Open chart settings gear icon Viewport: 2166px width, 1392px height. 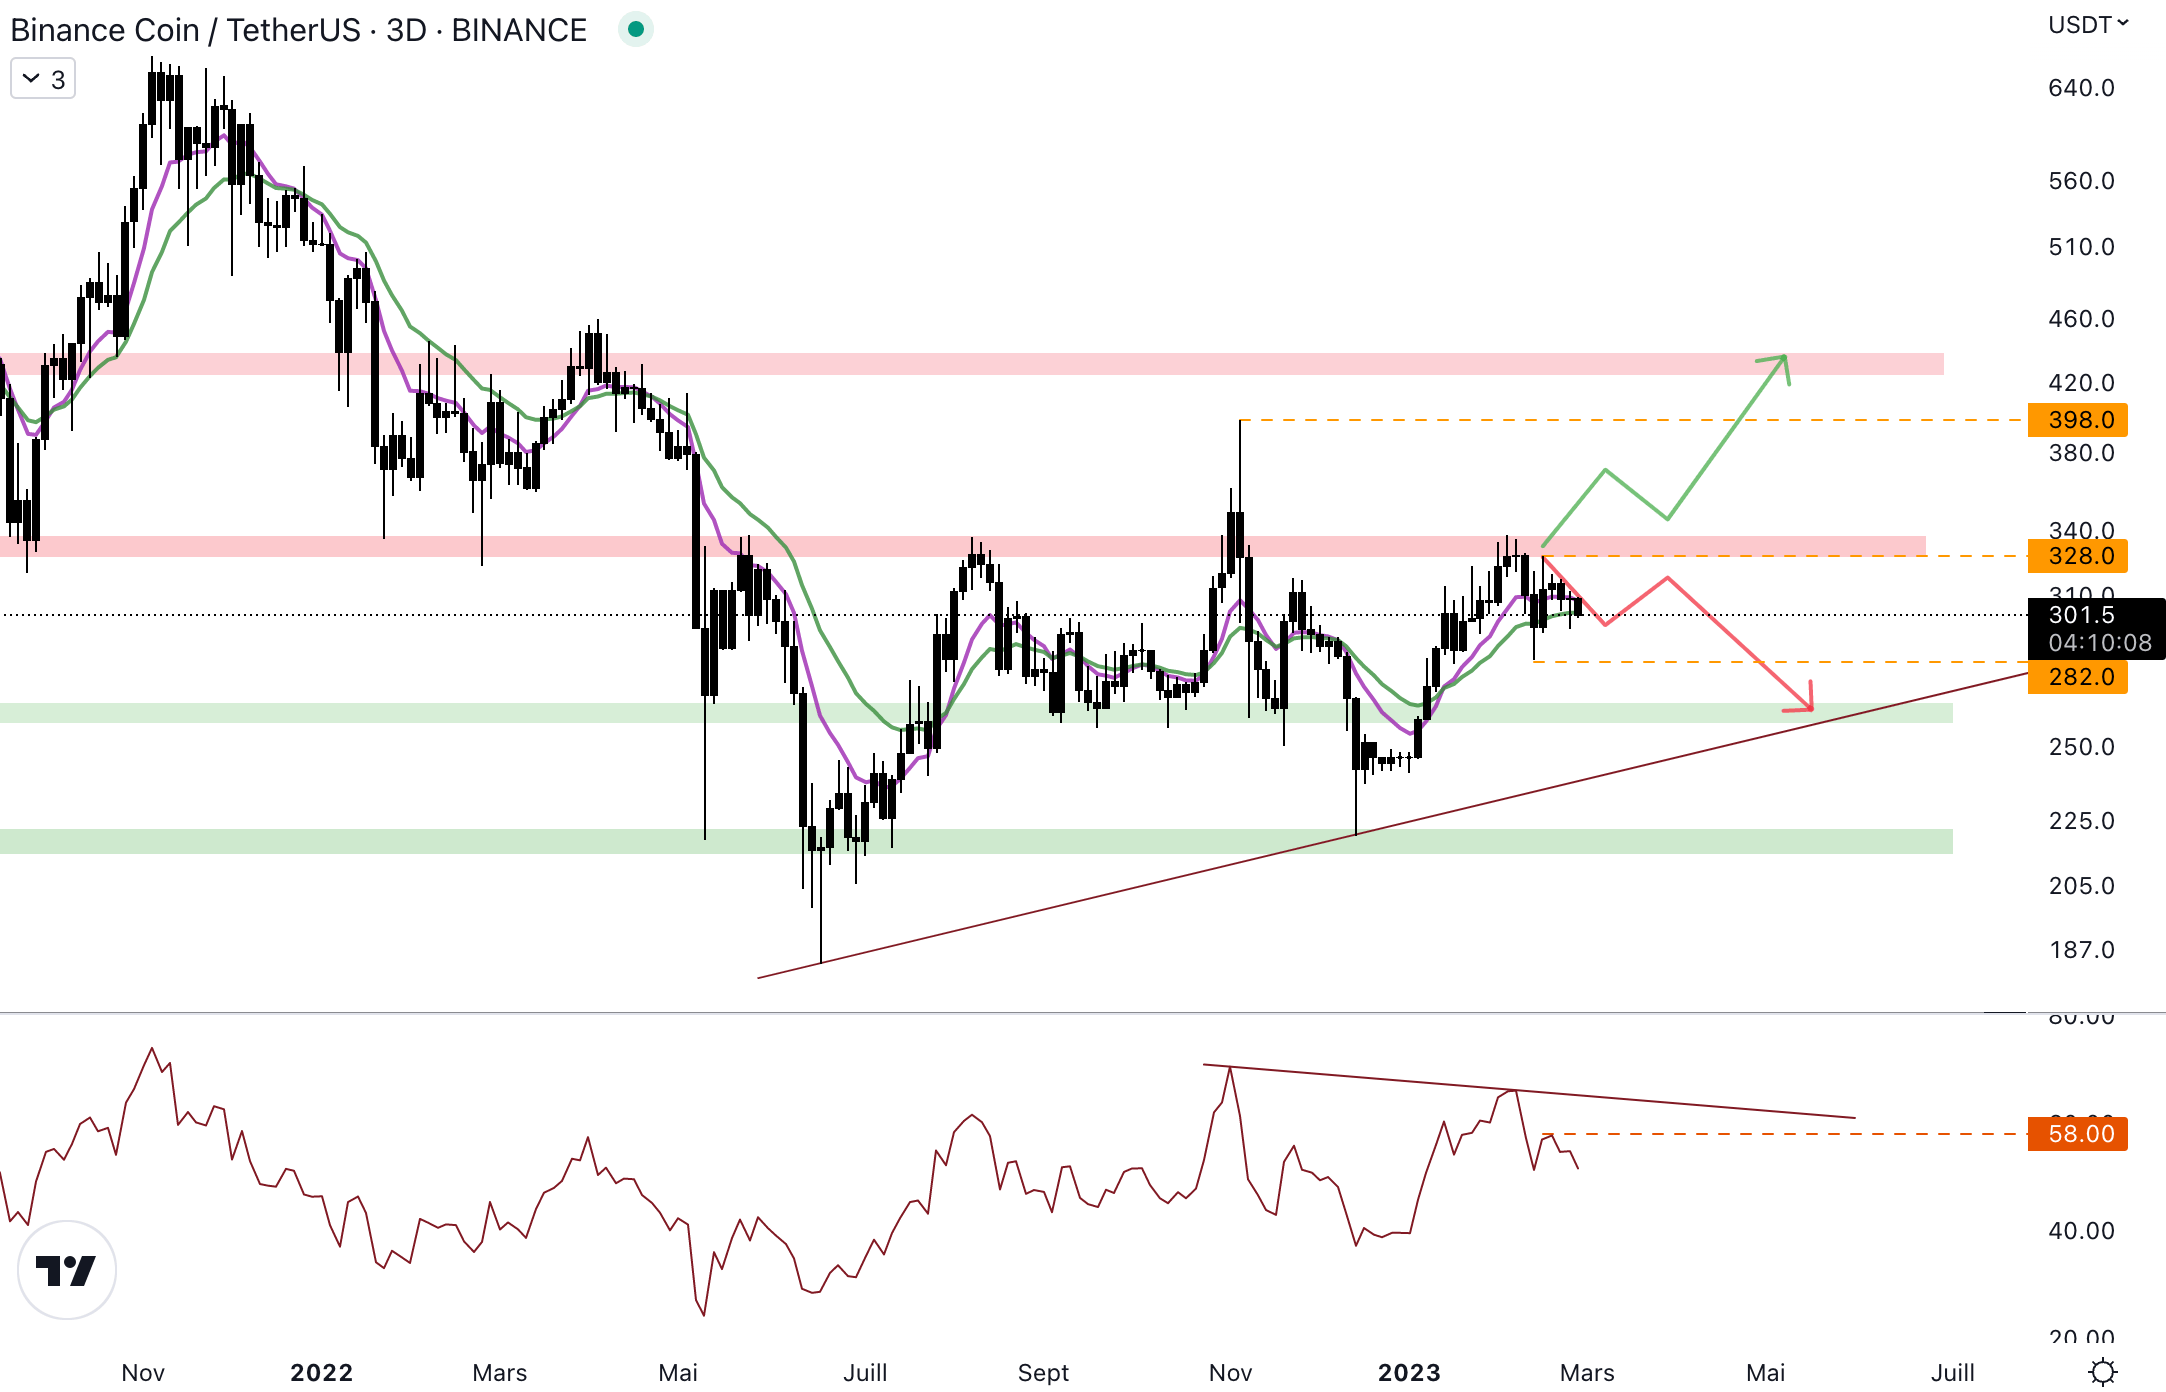click(x=2103, y=1371)
